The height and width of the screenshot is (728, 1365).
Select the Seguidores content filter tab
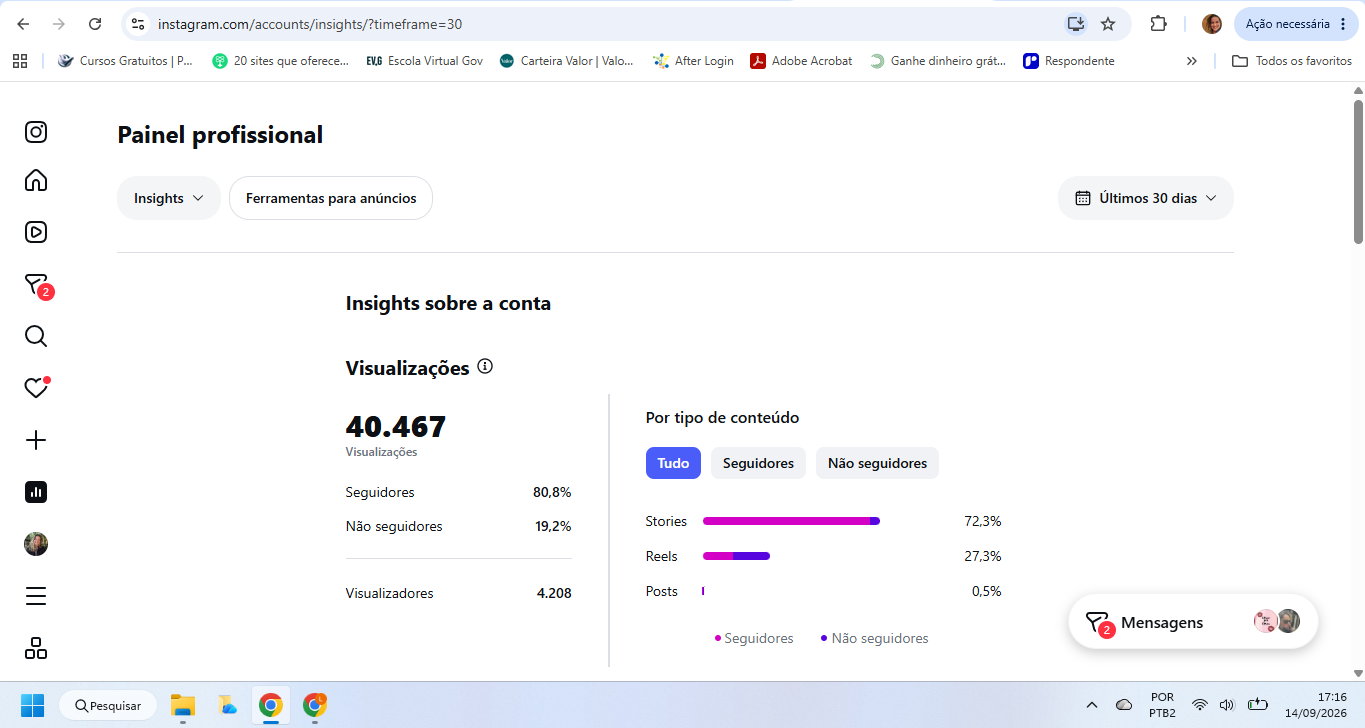coord(758,463)
